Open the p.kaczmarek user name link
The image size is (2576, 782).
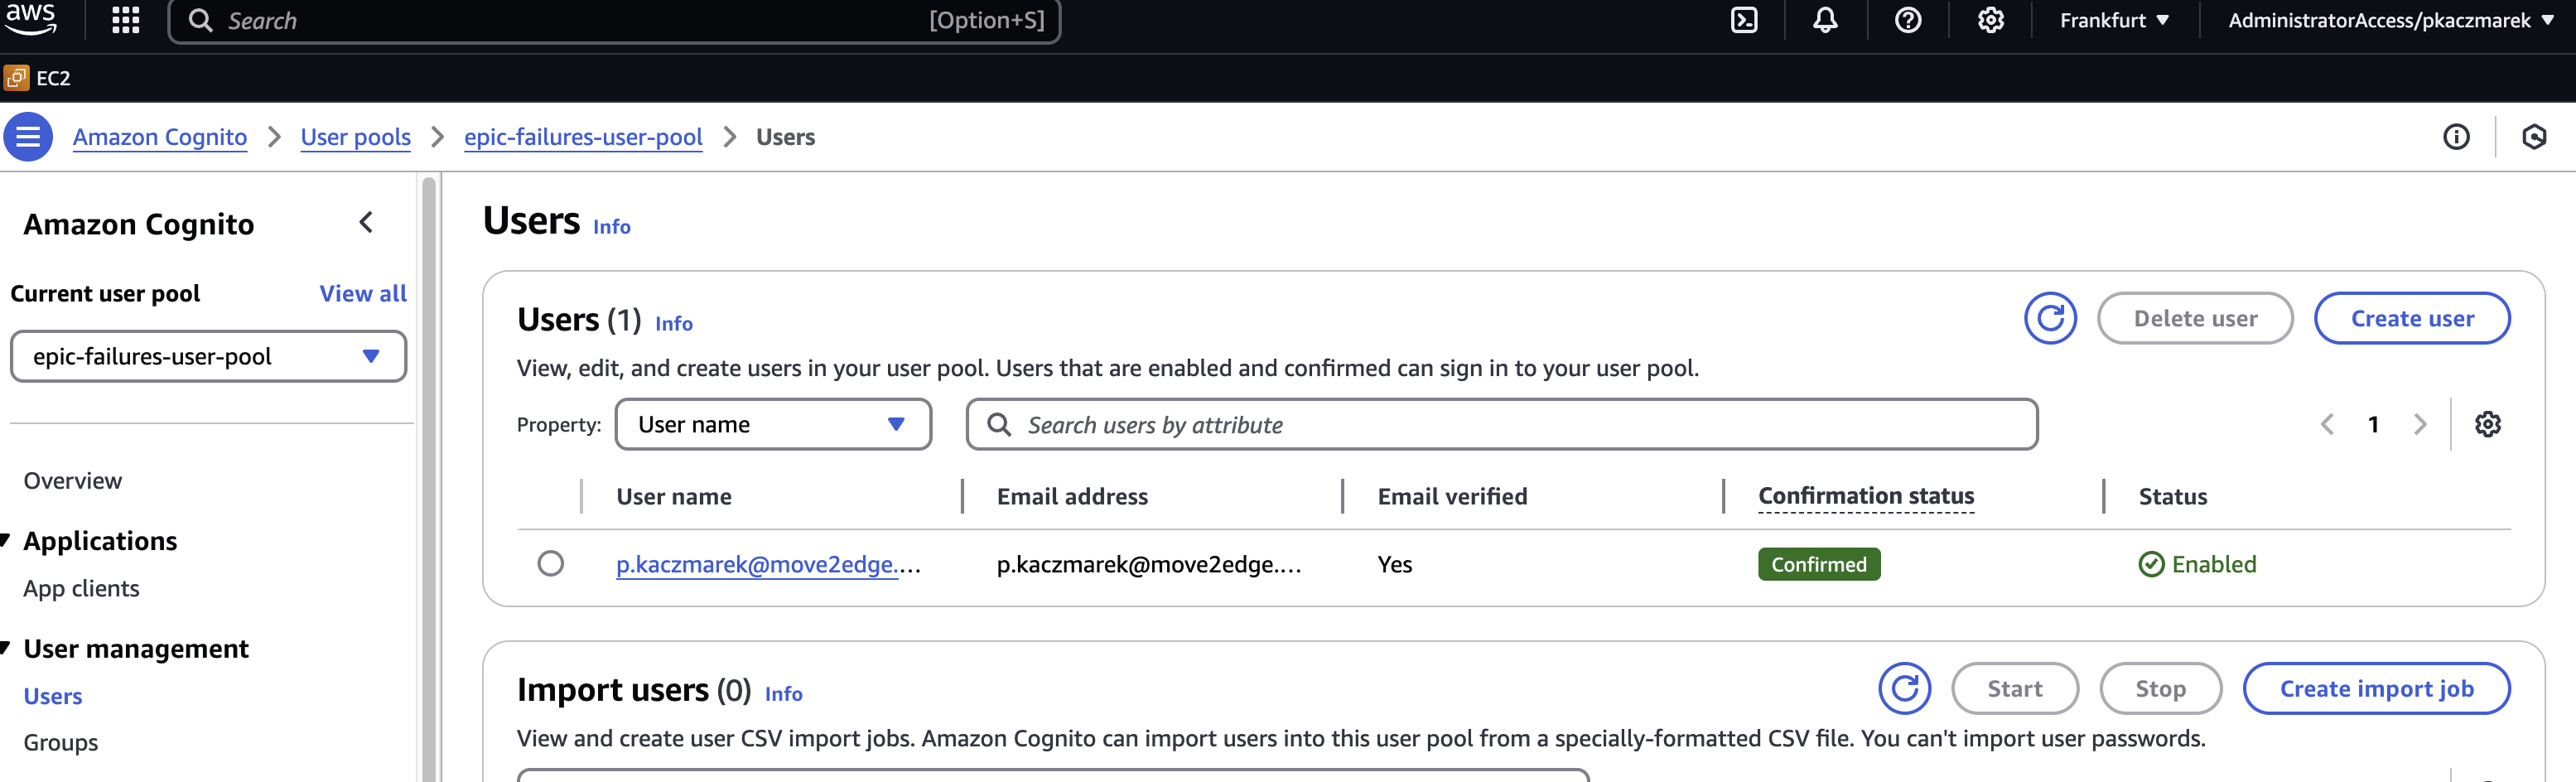[x=768, y=564]
